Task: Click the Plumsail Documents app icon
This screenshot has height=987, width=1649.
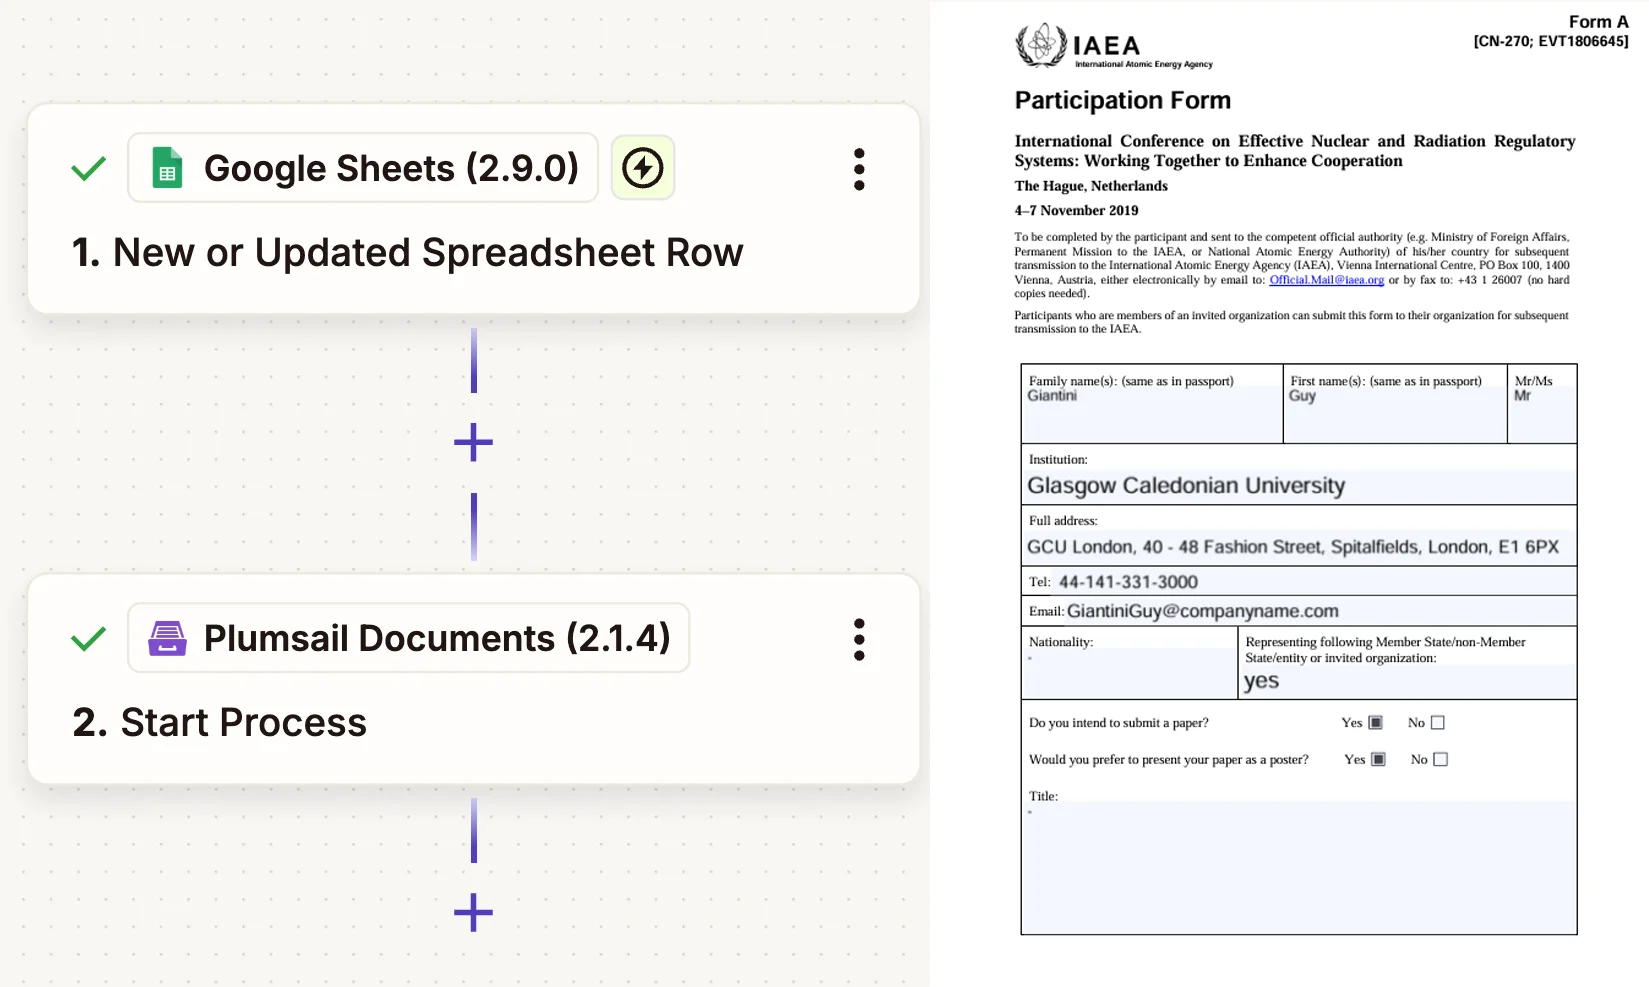Action: click(x=167, y=638)
